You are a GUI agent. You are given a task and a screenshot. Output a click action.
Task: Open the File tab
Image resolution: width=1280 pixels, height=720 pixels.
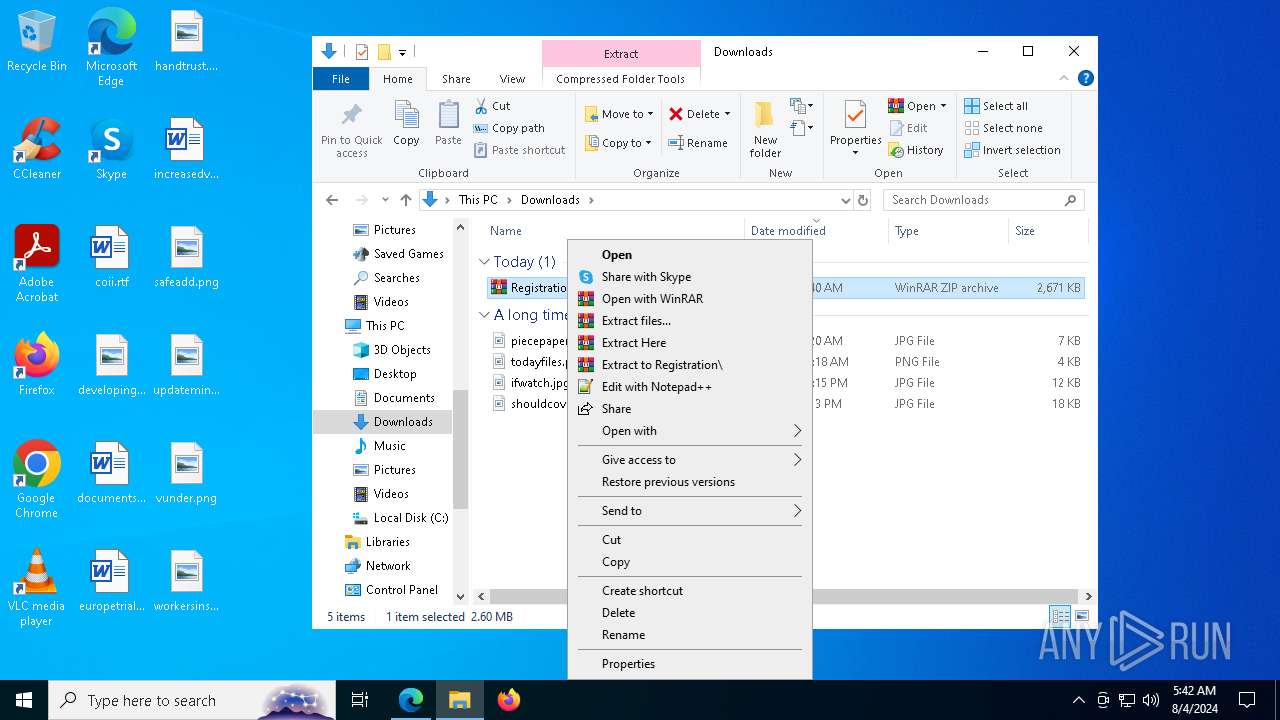tap(341, 79)
